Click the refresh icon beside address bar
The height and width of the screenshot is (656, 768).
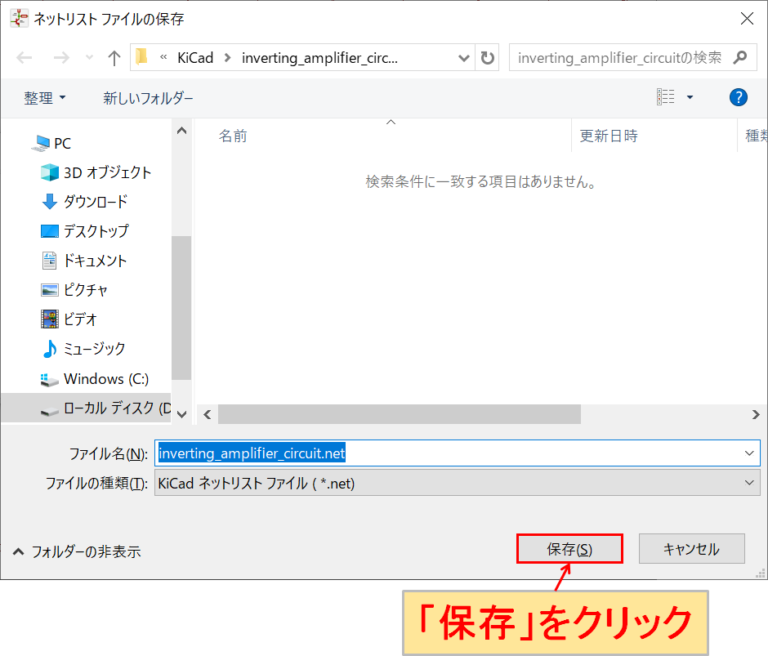487,58
